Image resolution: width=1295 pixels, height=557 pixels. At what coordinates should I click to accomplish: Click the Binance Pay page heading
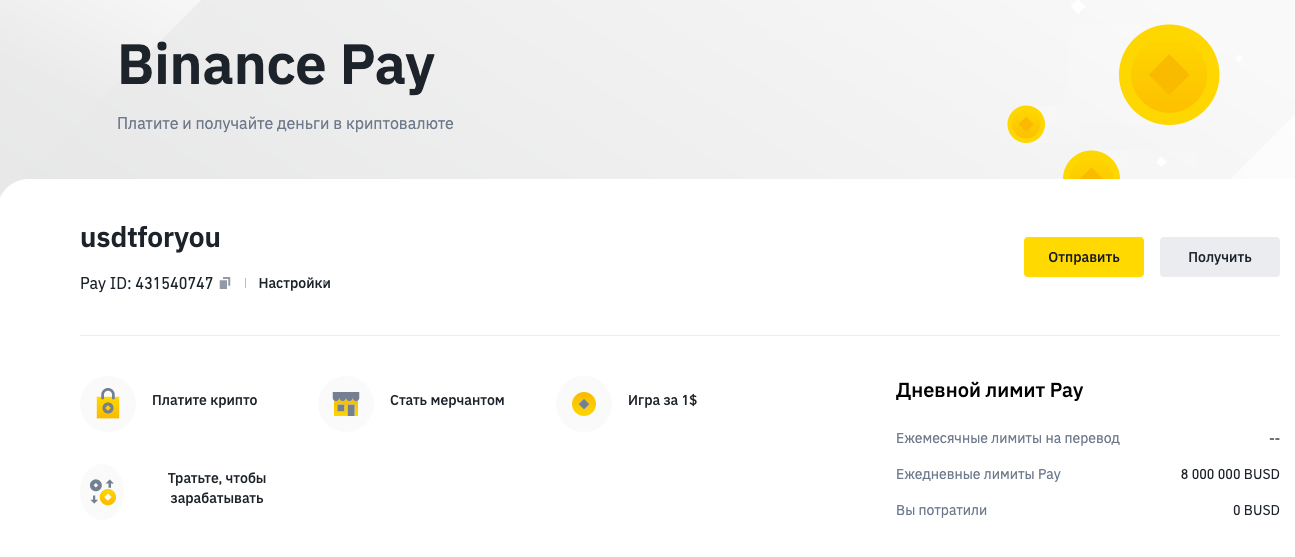(x=276, y=66)
